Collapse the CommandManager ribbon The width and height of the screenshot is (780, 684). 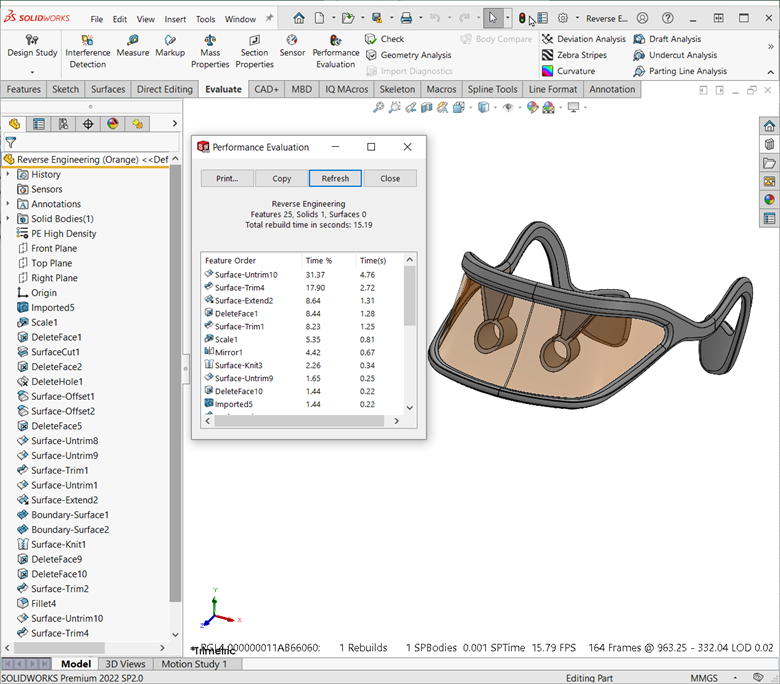point(771,72)
